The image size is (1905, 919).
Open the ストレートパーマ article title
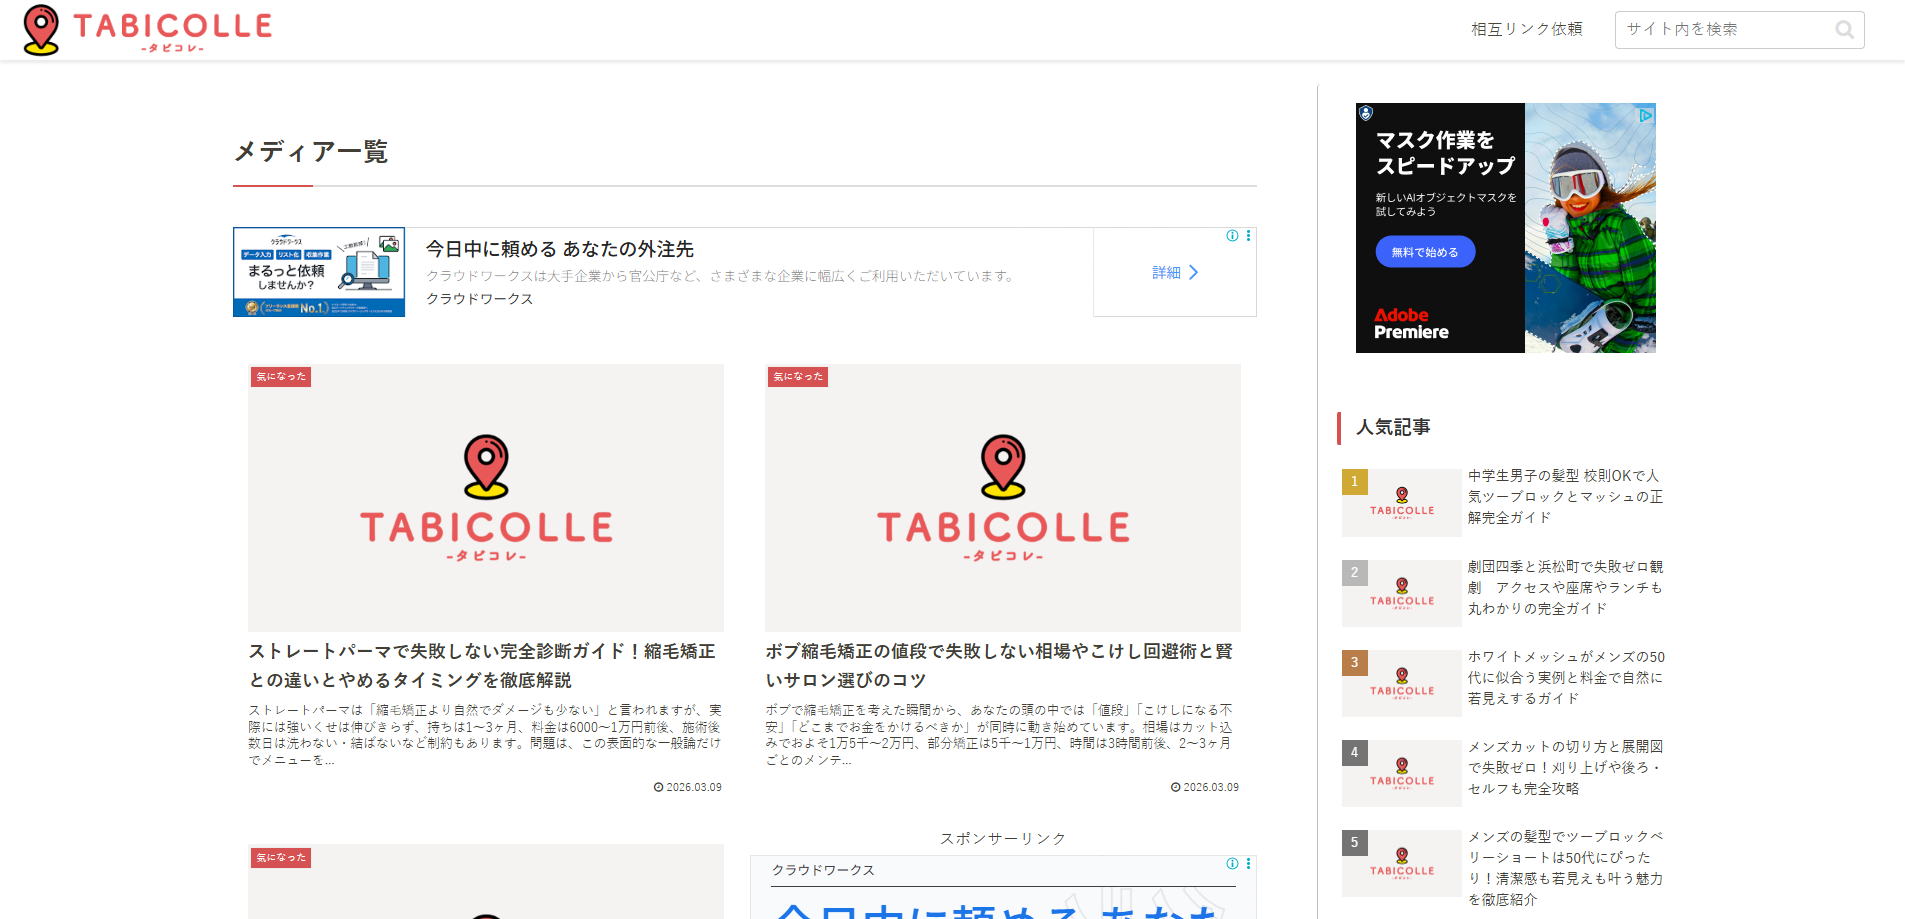pyautogui.click(x=482, y=665)
